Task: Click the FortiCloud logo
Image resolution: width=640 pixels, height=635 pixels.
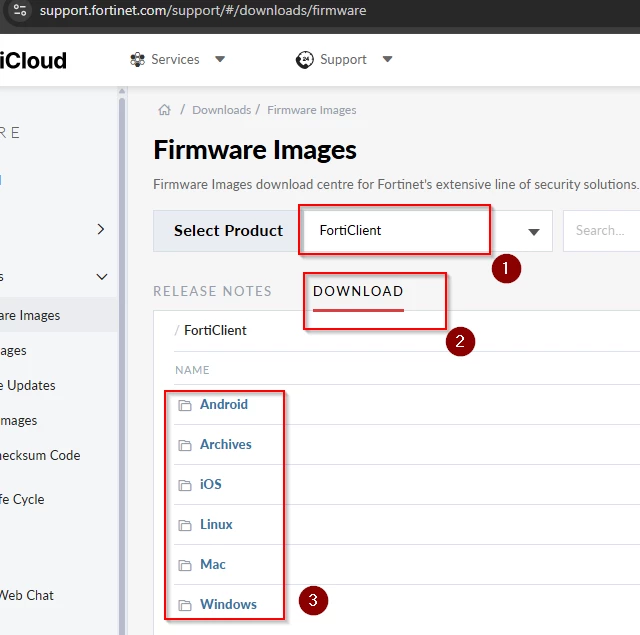Action: pyautogui.click(x=33, y=61)
